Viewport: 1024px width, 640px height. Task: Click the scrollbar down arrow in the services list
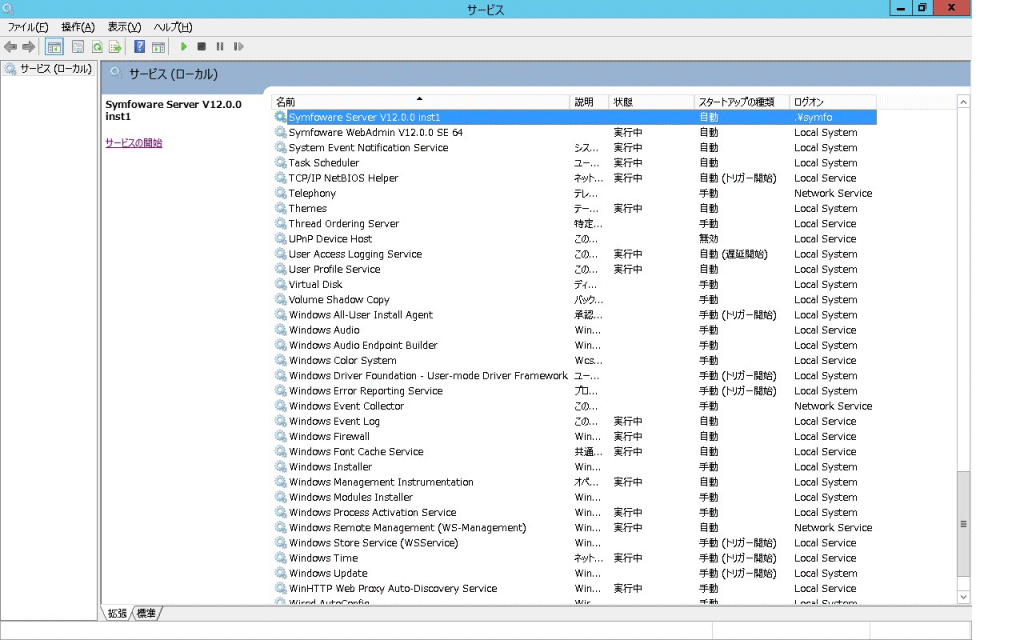tap(963, 597)
